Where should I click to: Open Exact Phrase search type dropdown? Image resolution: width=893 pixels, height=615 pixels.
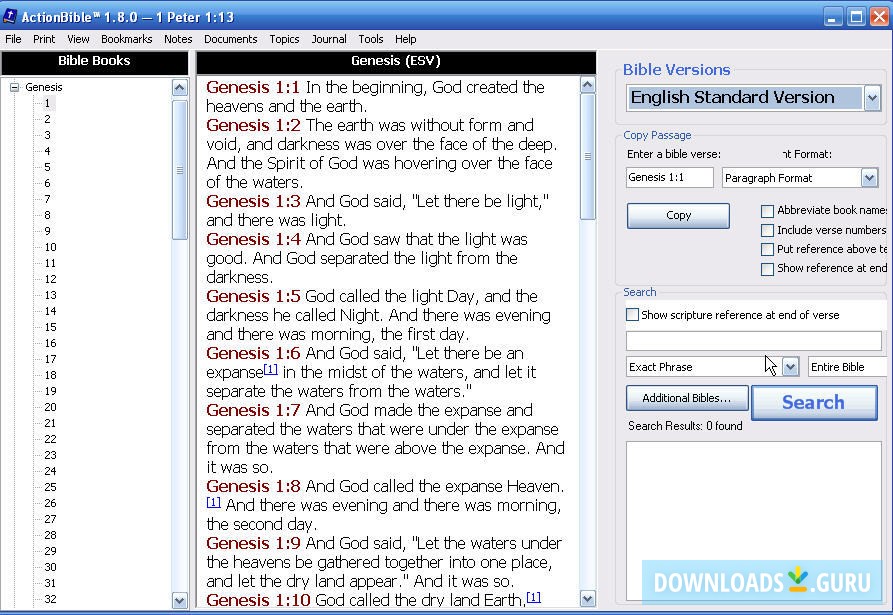click(790, 367)
